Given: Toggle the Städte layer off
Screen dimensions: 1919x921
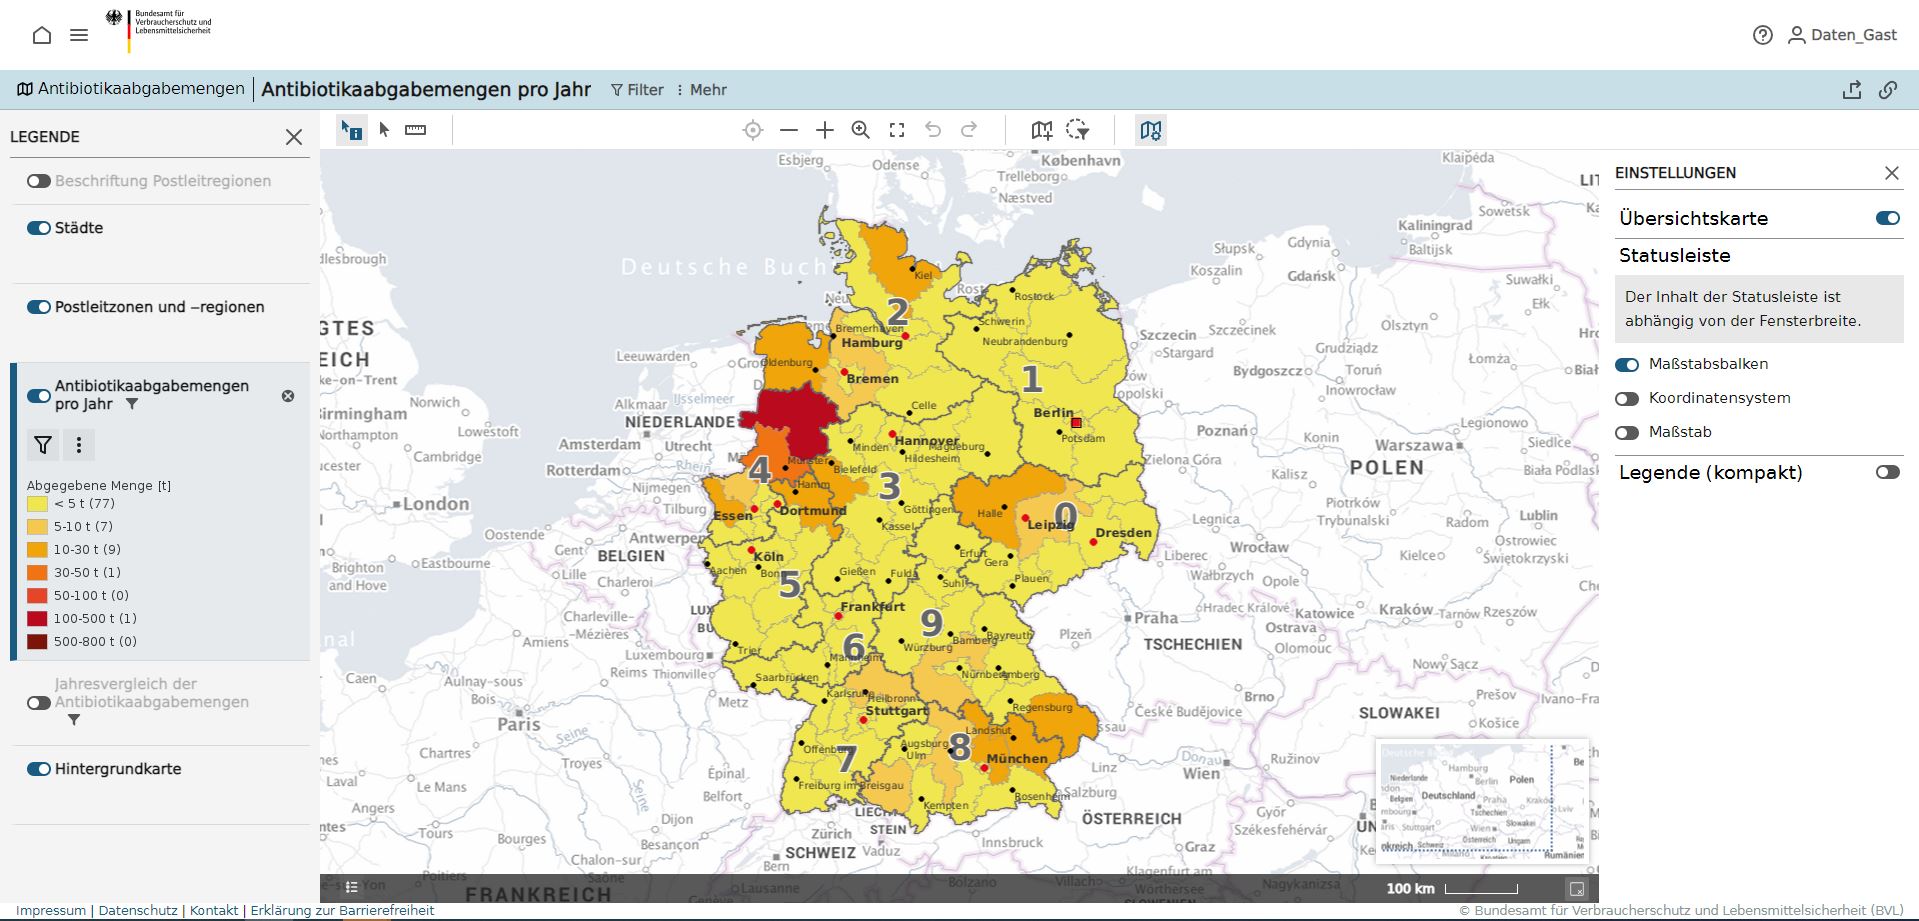Looking at the screenshot, I should pyautogui.click(x=39, y=228).
